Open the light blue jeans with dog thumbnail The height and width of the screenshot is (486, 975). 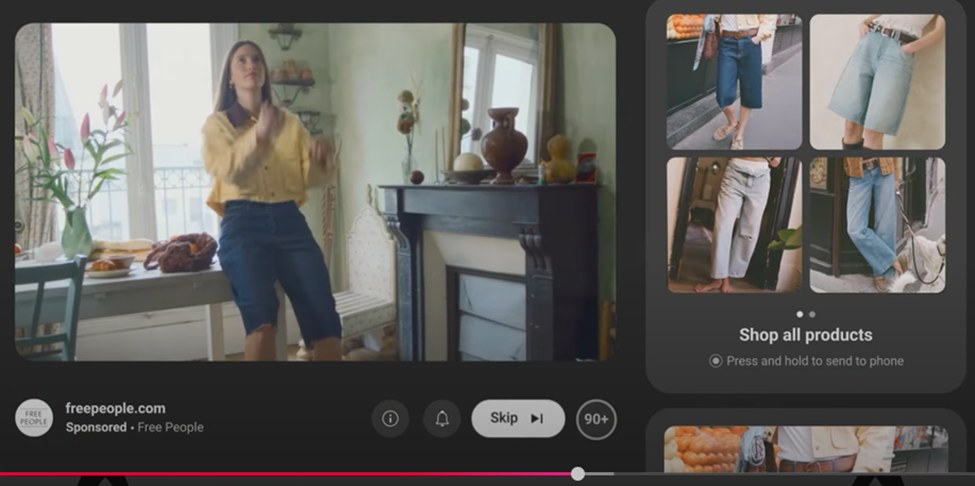[877, 224]
